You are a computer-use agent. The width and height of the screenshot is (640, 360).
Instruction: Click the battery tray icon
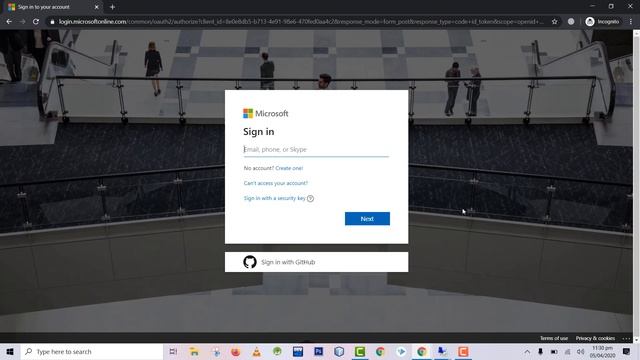coord(554,351)
